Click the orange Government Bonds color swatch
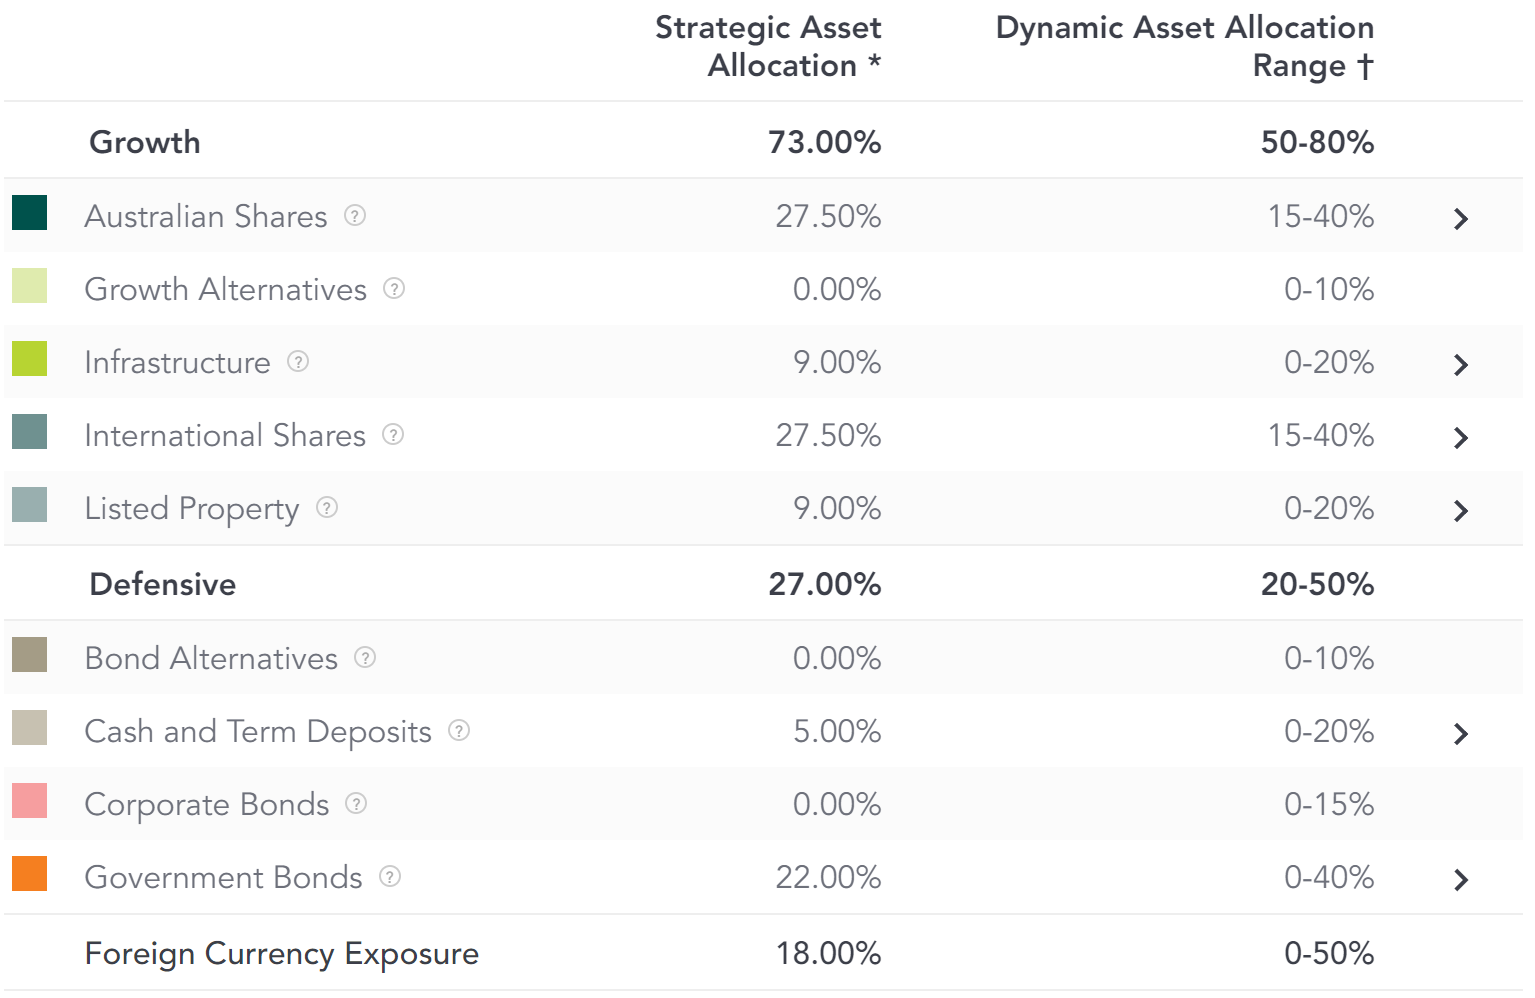This screenshot has height=998, width=1535. (x=29, y=873)
